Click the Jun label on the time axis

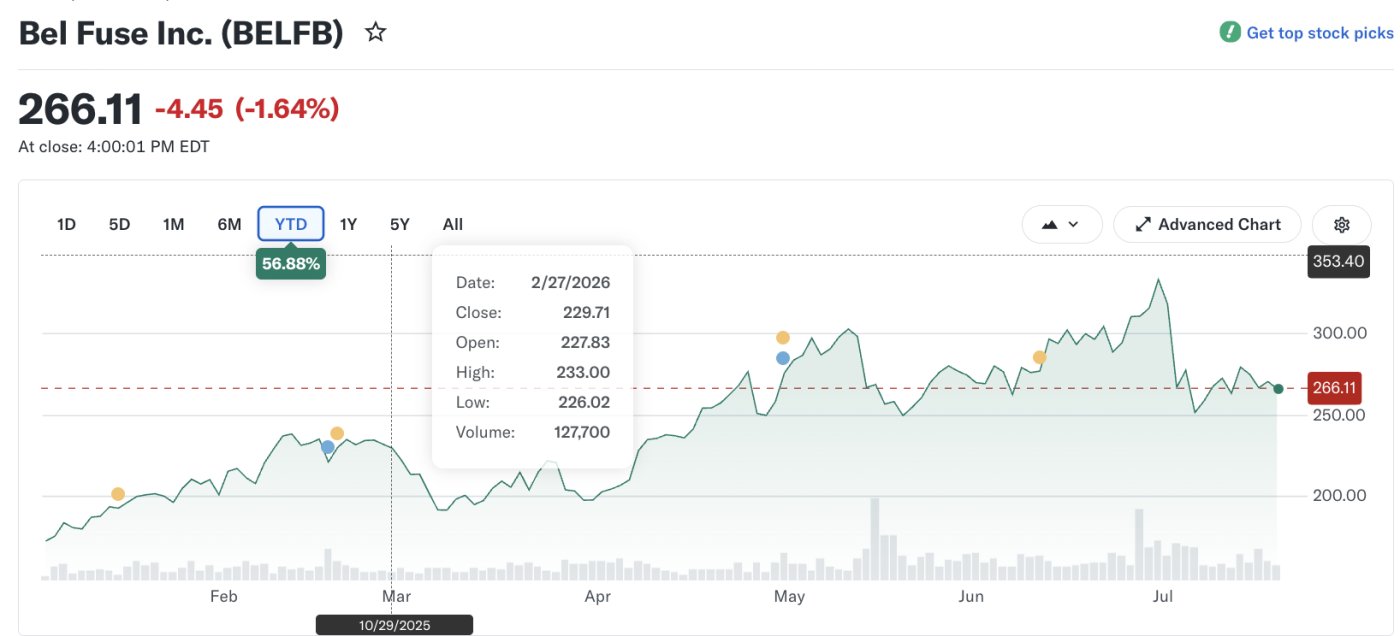coord(971,597)
